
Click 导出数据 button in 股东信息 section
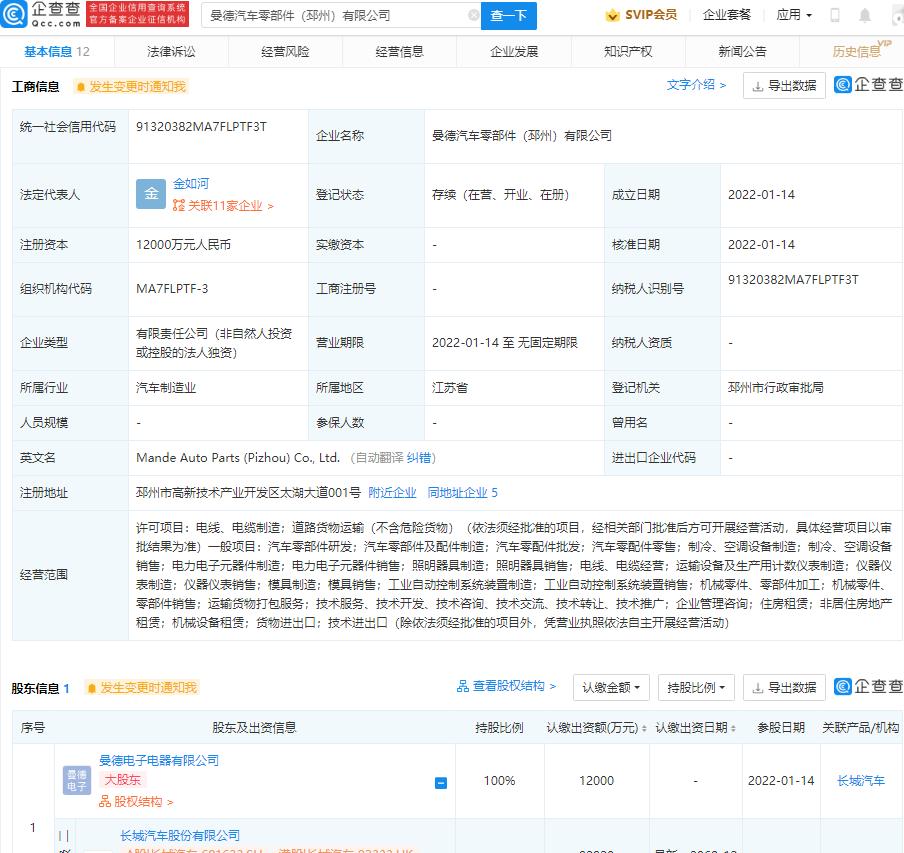(784, 687)
